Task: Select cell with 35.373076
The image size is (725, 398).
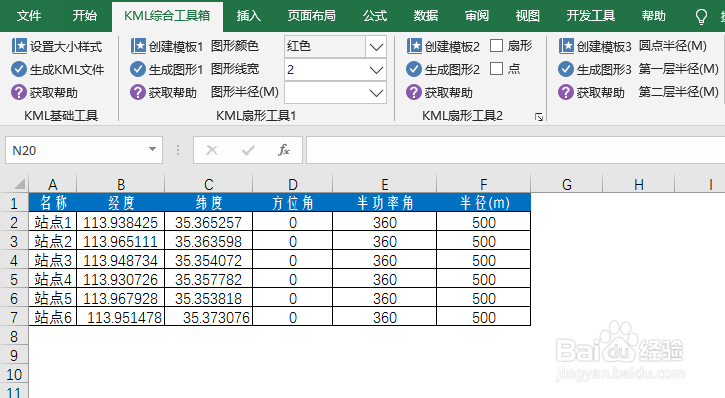Action: pyautogui.click(x=209, y=317)
